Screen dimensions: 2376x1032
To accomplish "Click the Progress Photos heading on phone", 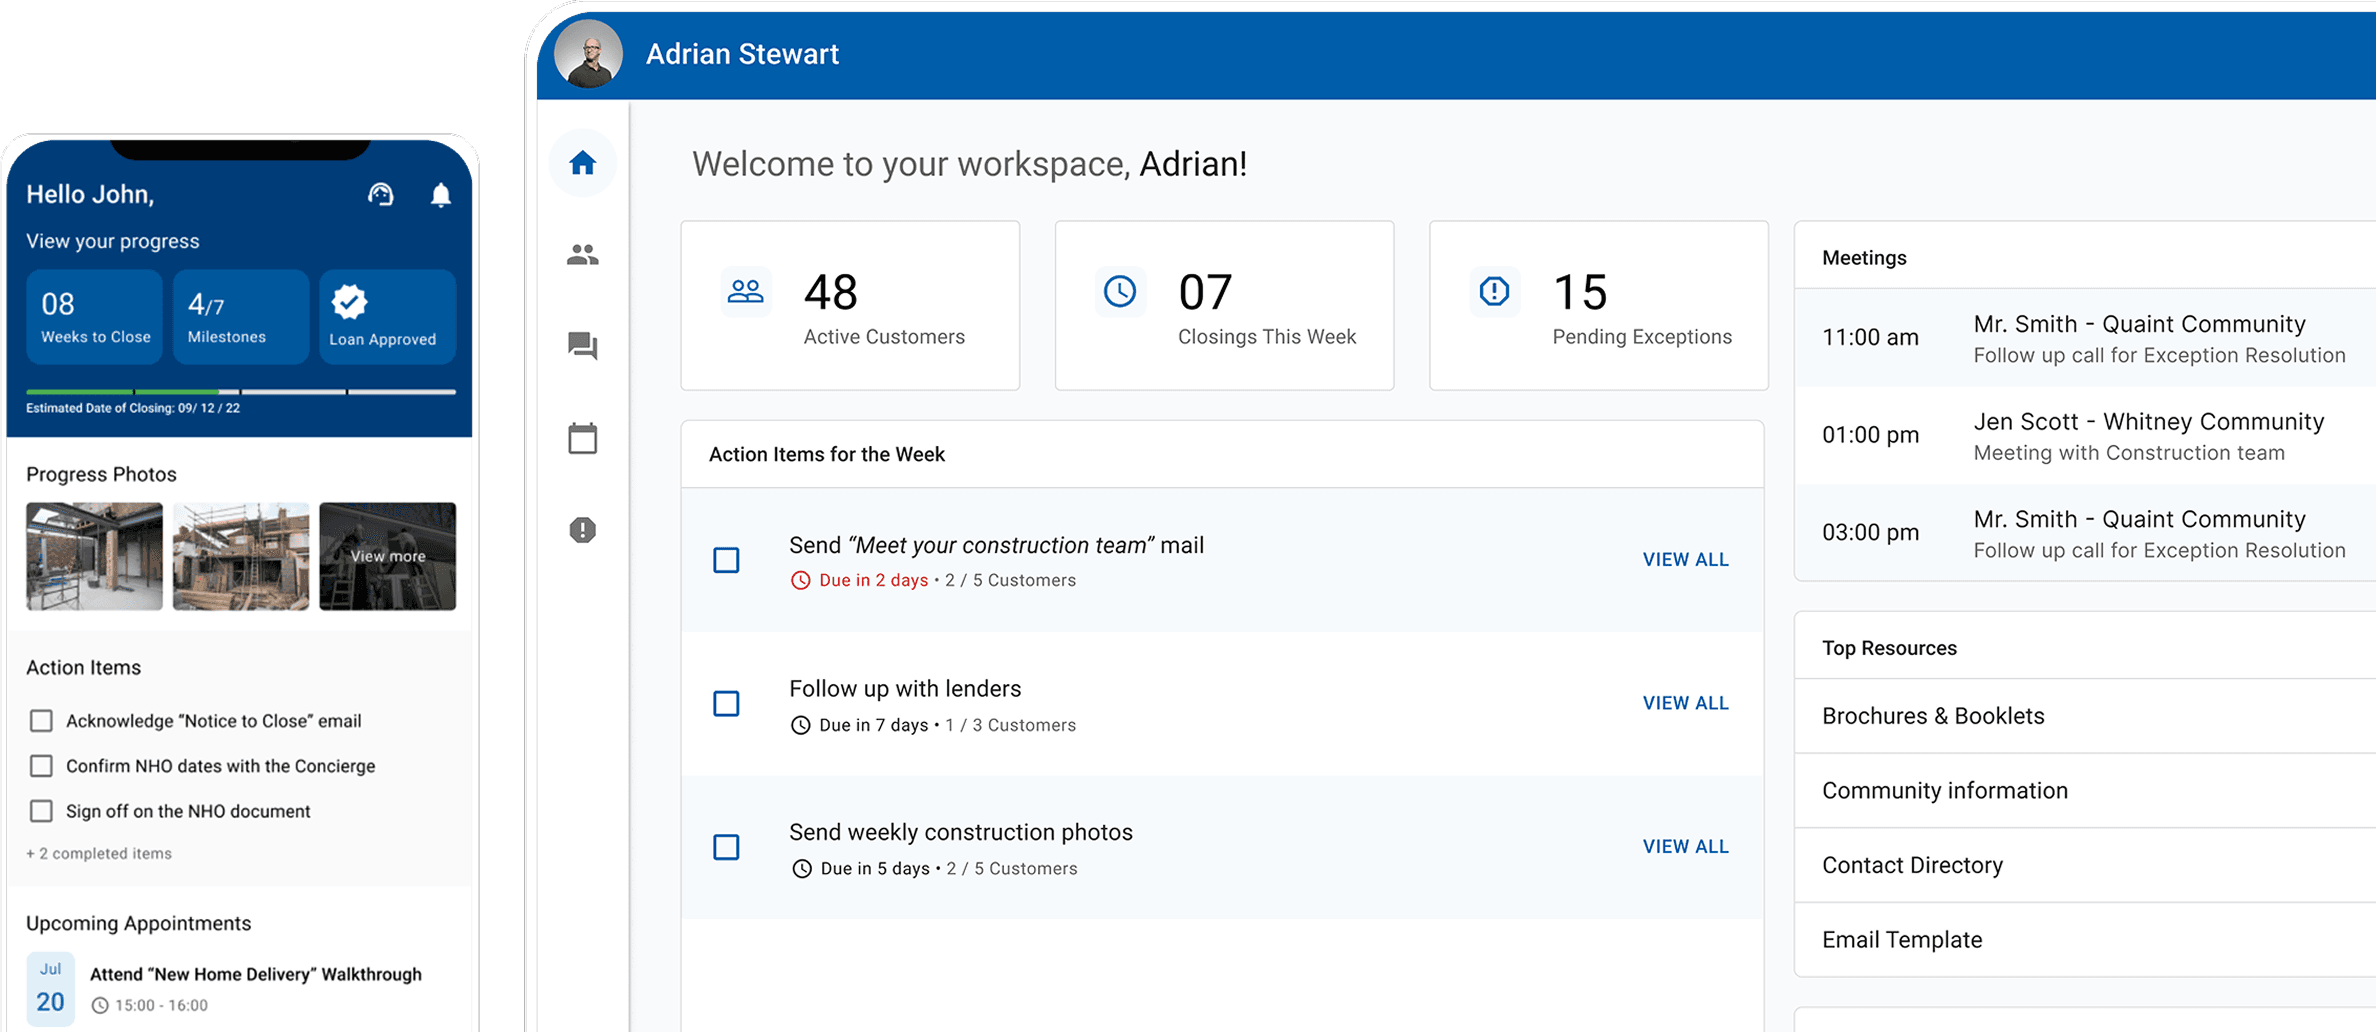I will pyautogui.click(x=101, y=475).
